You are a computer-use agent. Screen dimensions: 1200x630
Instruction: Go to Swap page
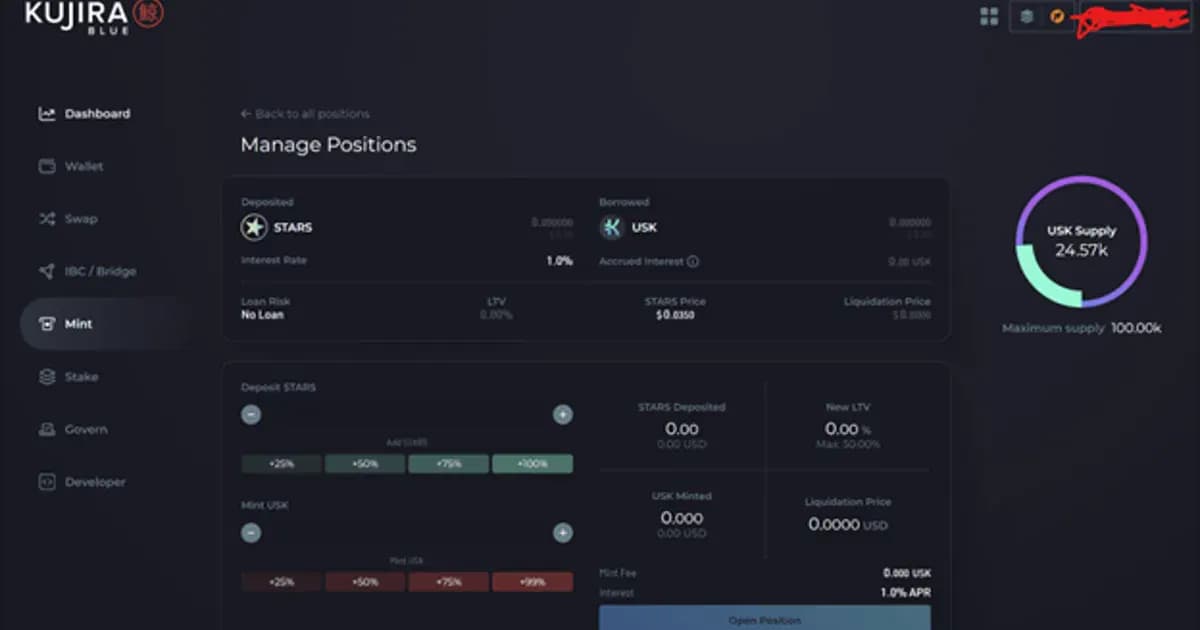tap(81, 219)
